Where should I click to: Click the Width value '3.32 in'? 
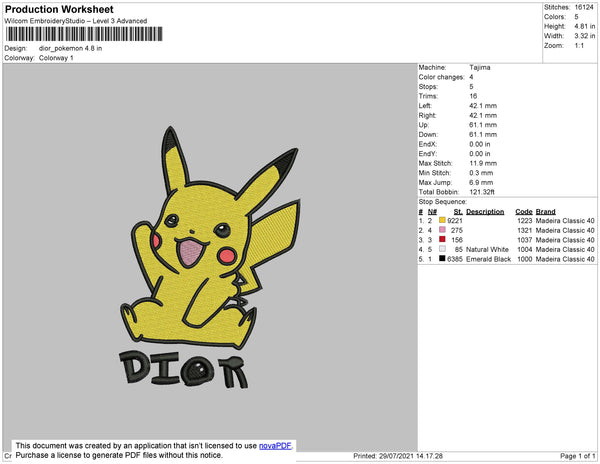[584, 36]
